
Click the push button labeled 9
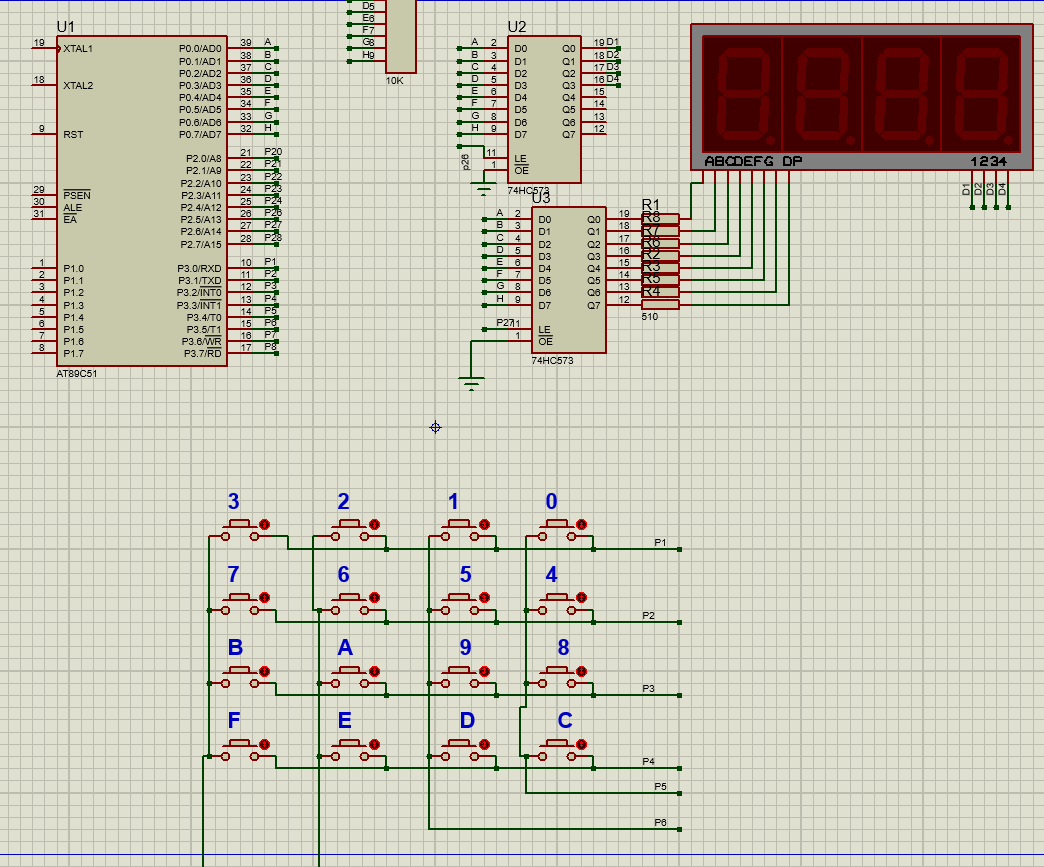pos(459,678)
